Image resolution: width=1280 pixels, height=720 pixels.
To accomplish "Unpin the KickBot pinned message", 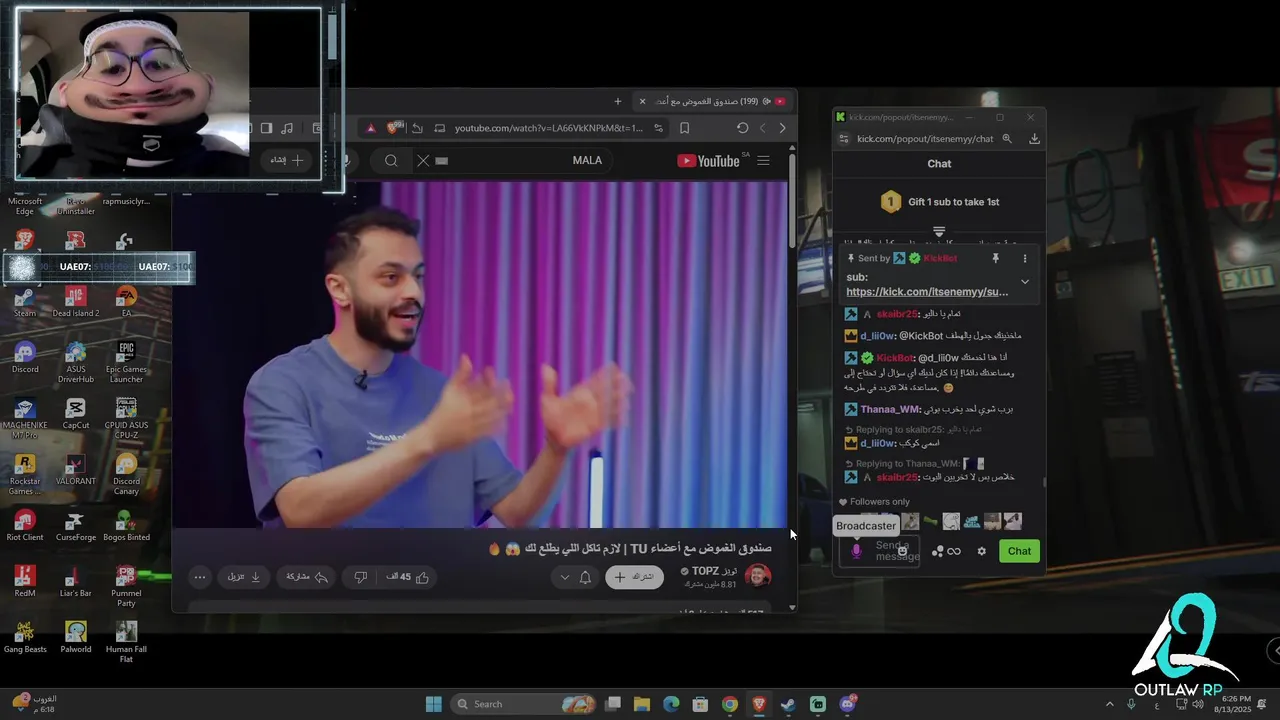I will pyautogui.click(x=995, y=258).
